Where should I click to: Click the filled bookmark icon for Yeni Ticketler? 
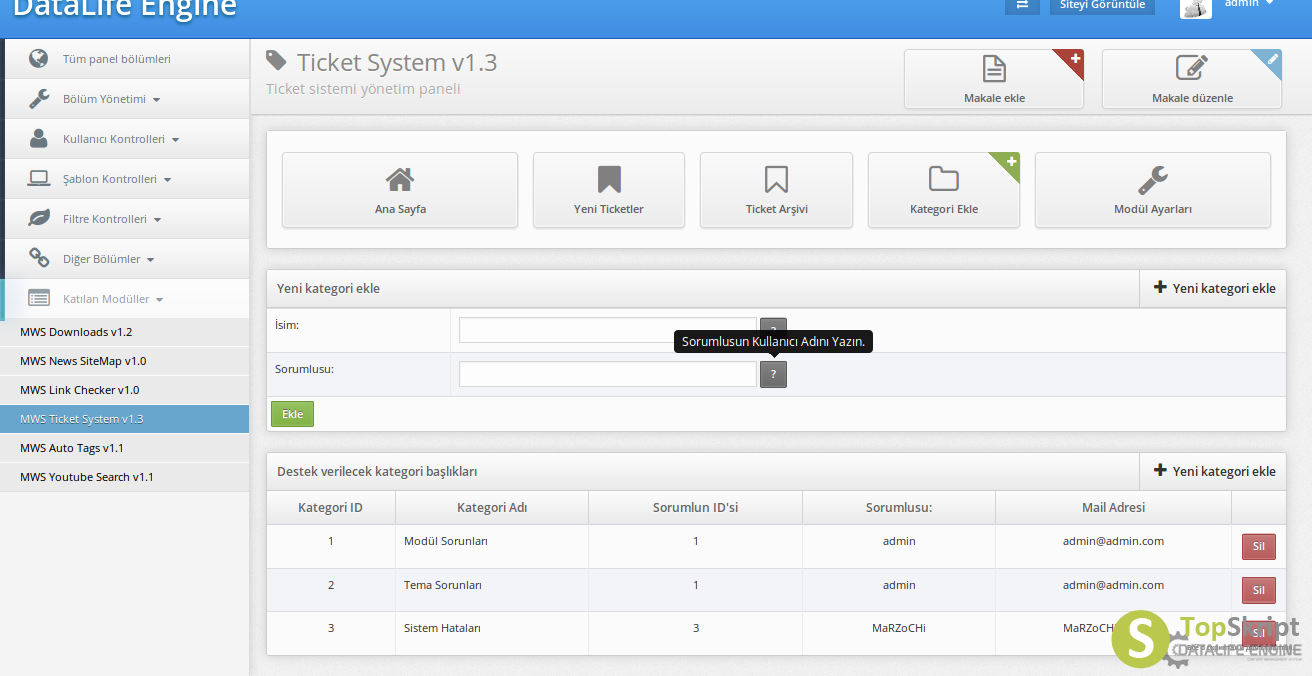coord(609,179)
